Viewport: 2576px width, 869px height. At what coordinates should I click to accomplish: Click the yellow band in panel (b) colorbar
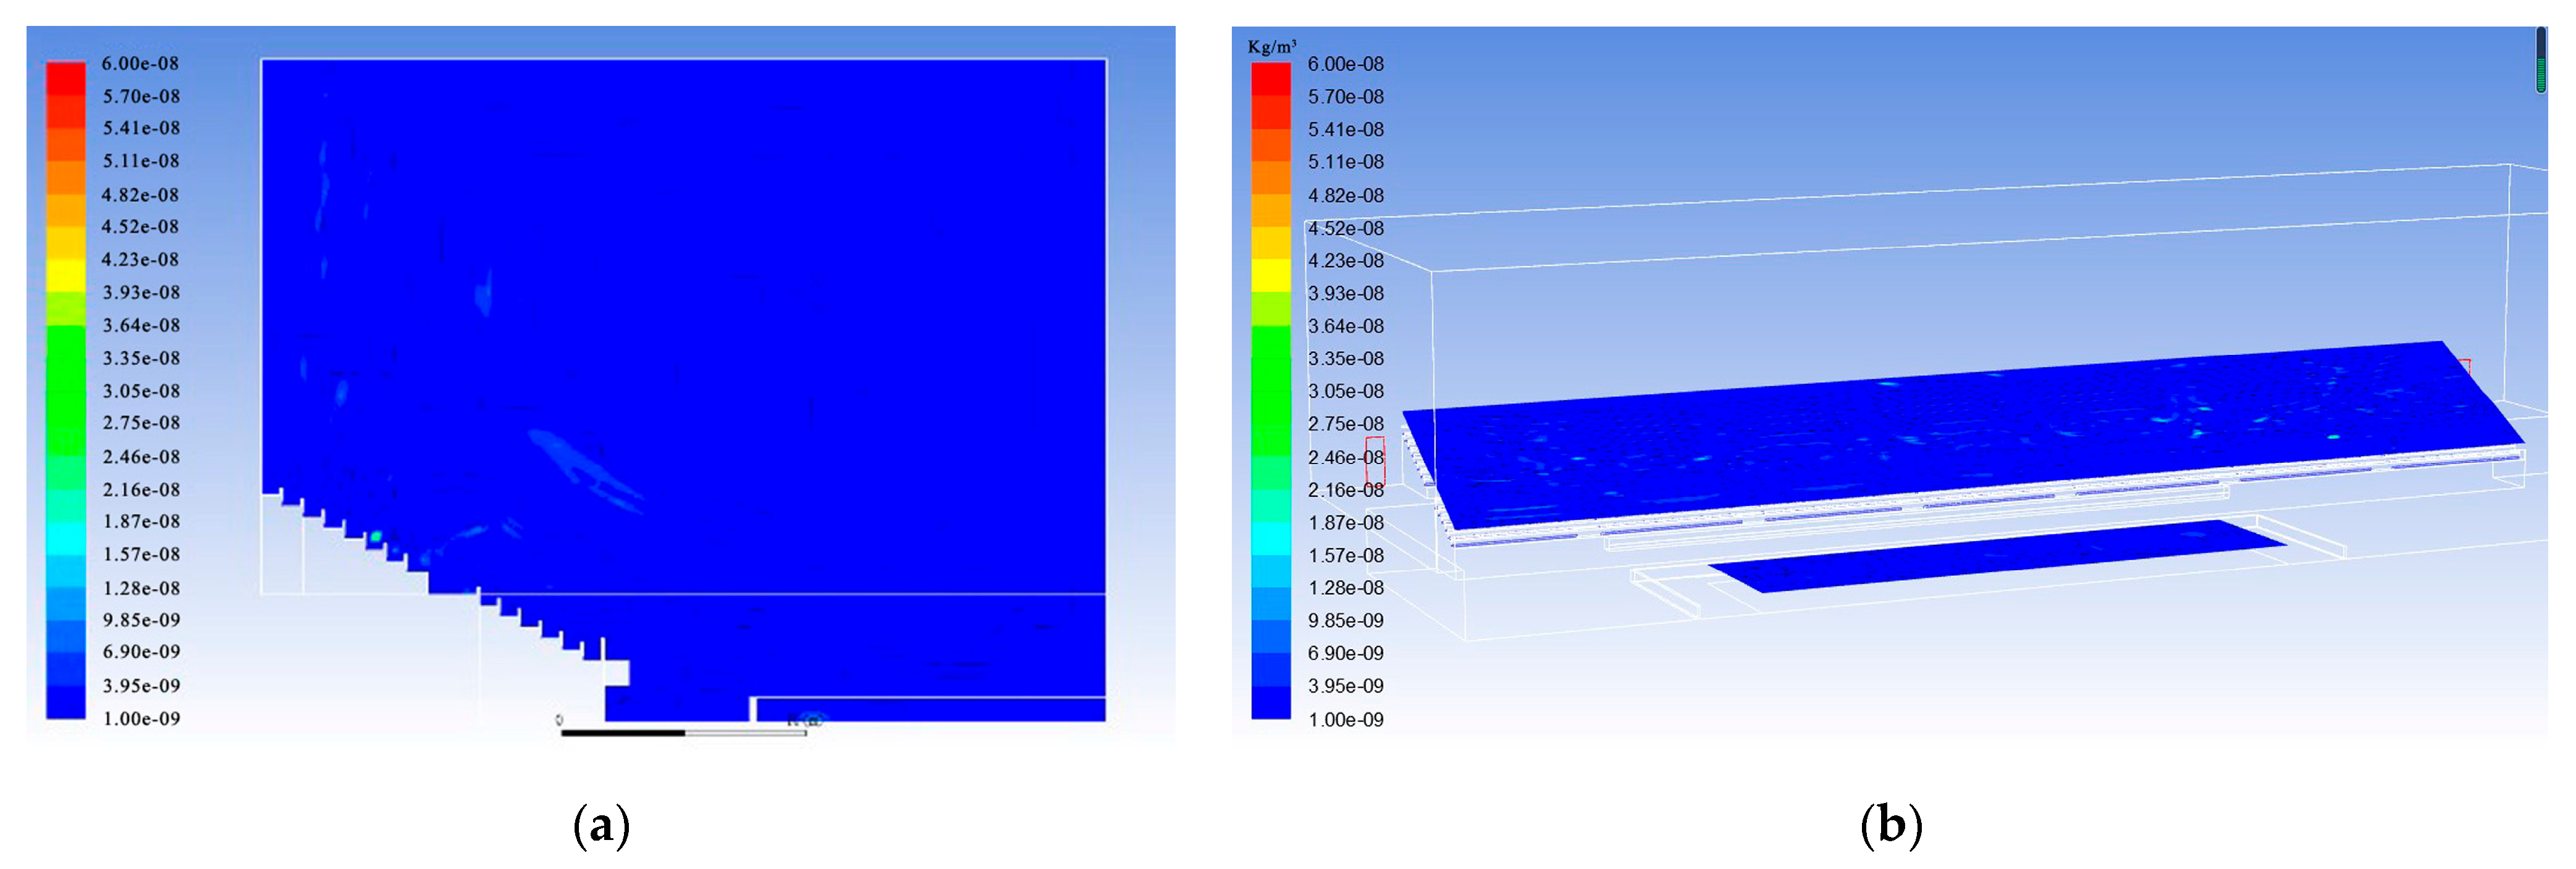click(1271, 274)
